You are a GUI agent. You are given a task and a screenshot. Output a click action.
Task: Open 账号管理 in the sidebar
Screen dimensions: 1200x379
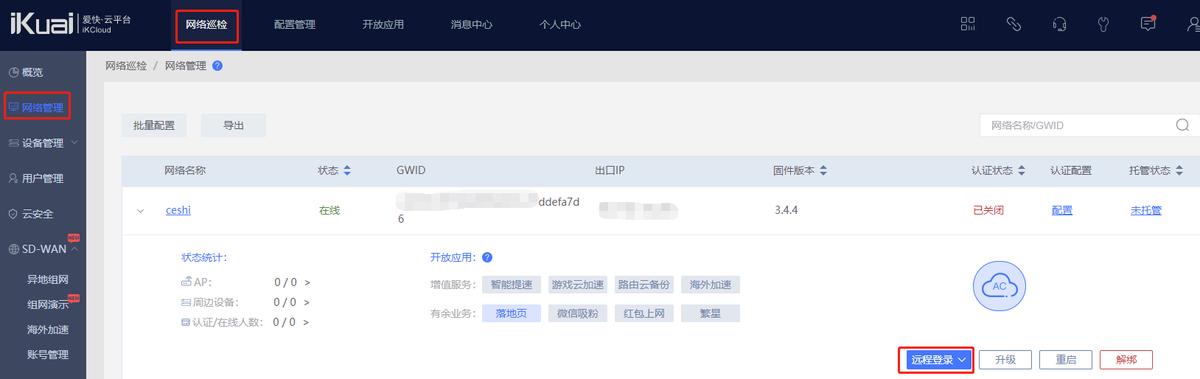click(x=47, y=354)
